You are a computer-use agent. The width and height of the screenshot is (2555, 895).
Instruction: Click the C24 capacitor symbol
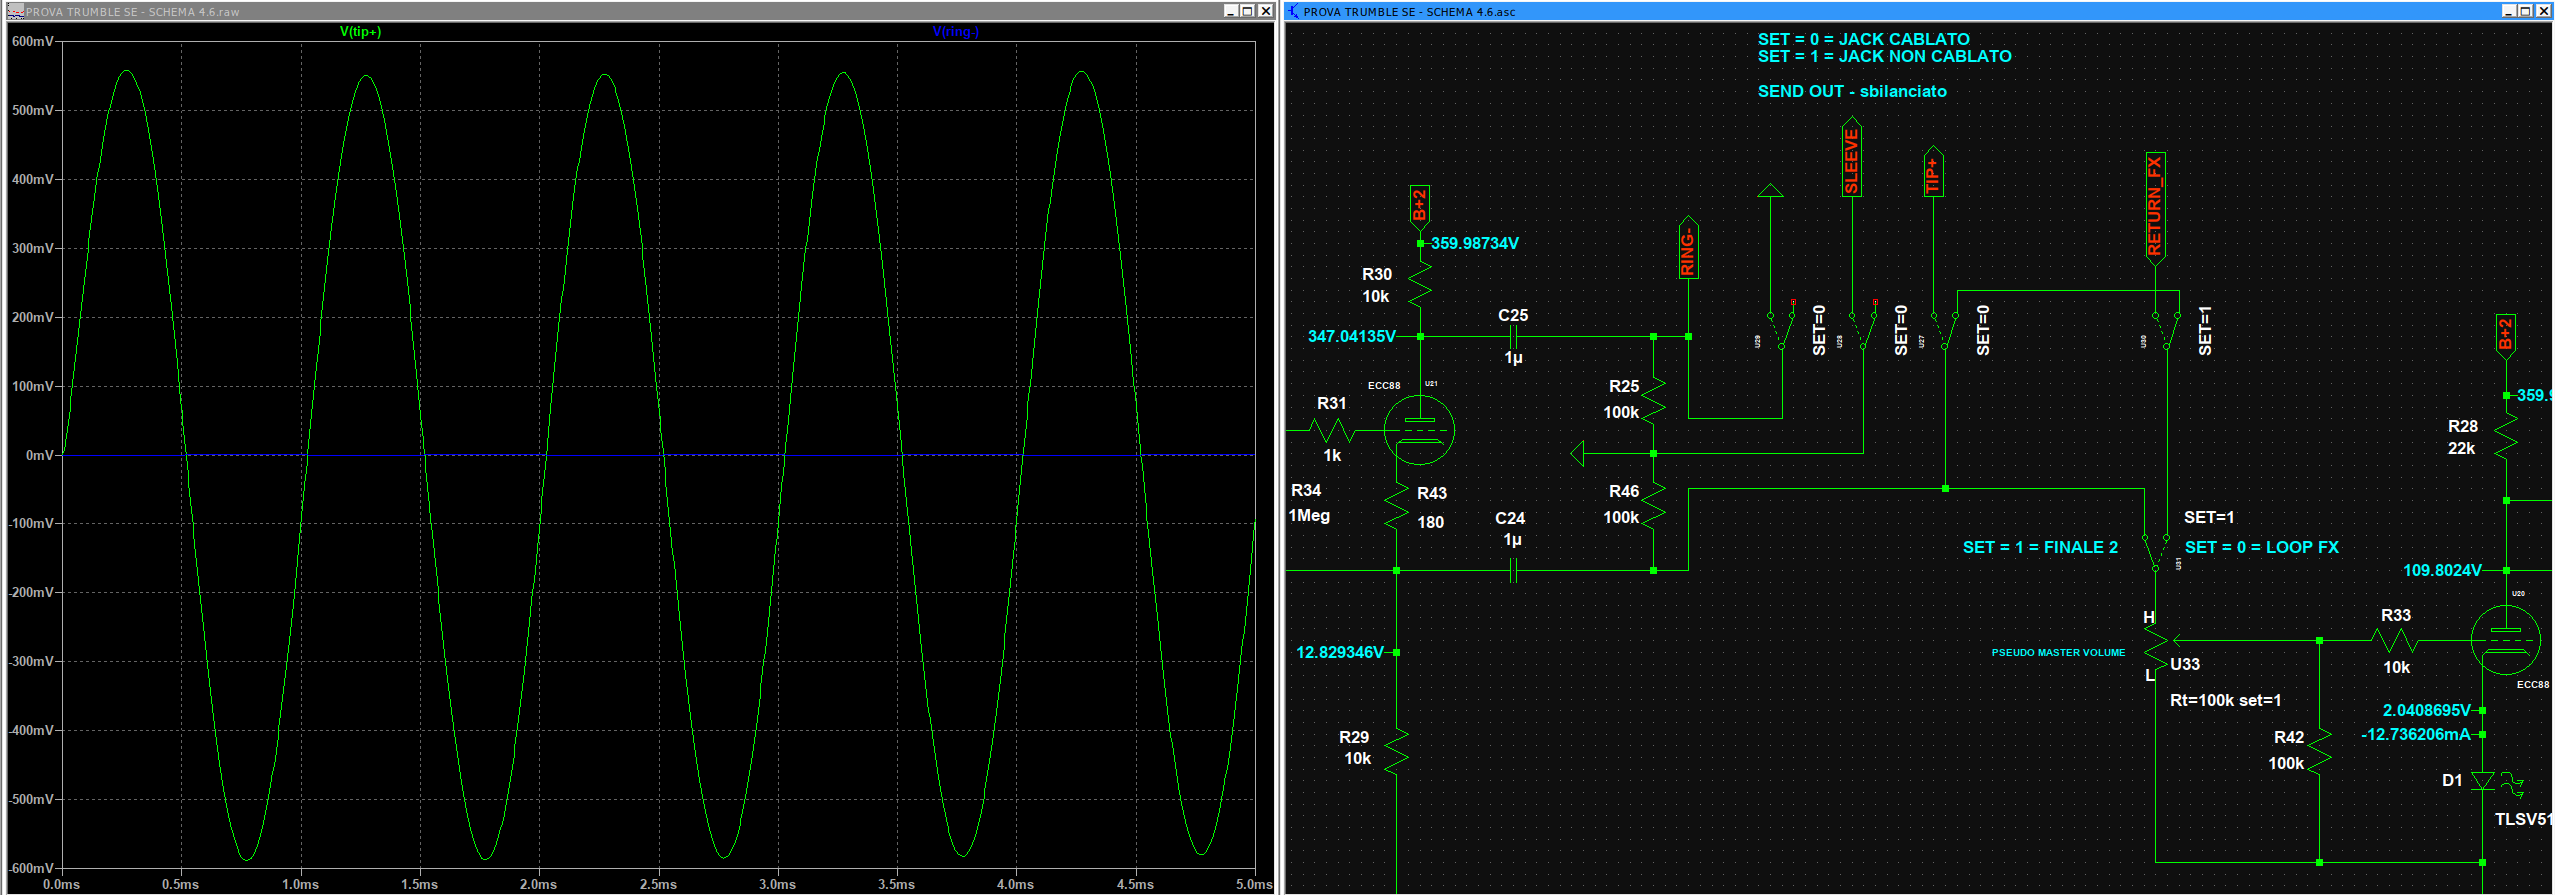click(x=1513, y=571)
